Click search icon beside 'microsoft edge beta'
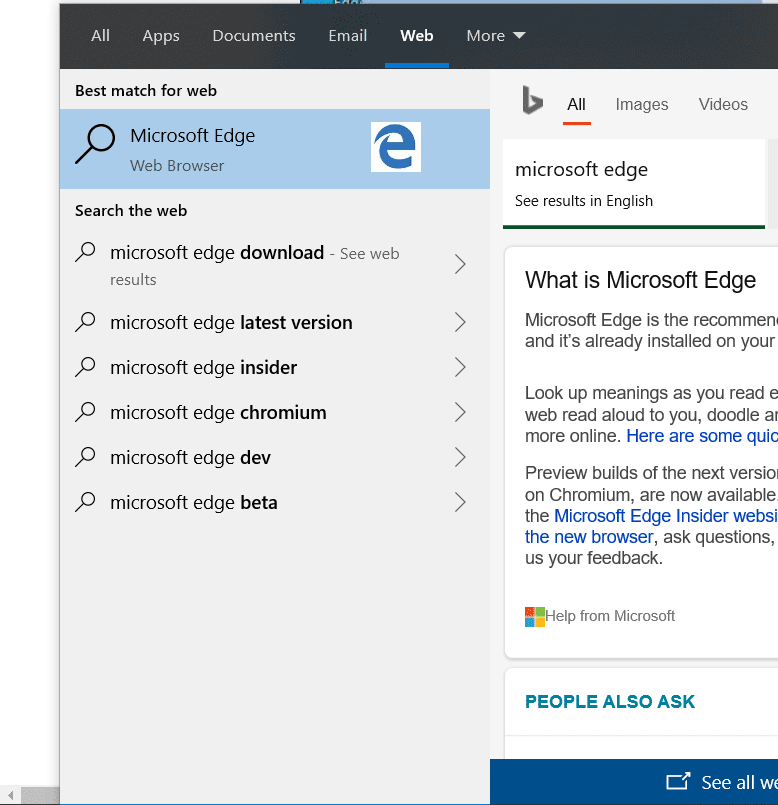 [x=85, y=502]
